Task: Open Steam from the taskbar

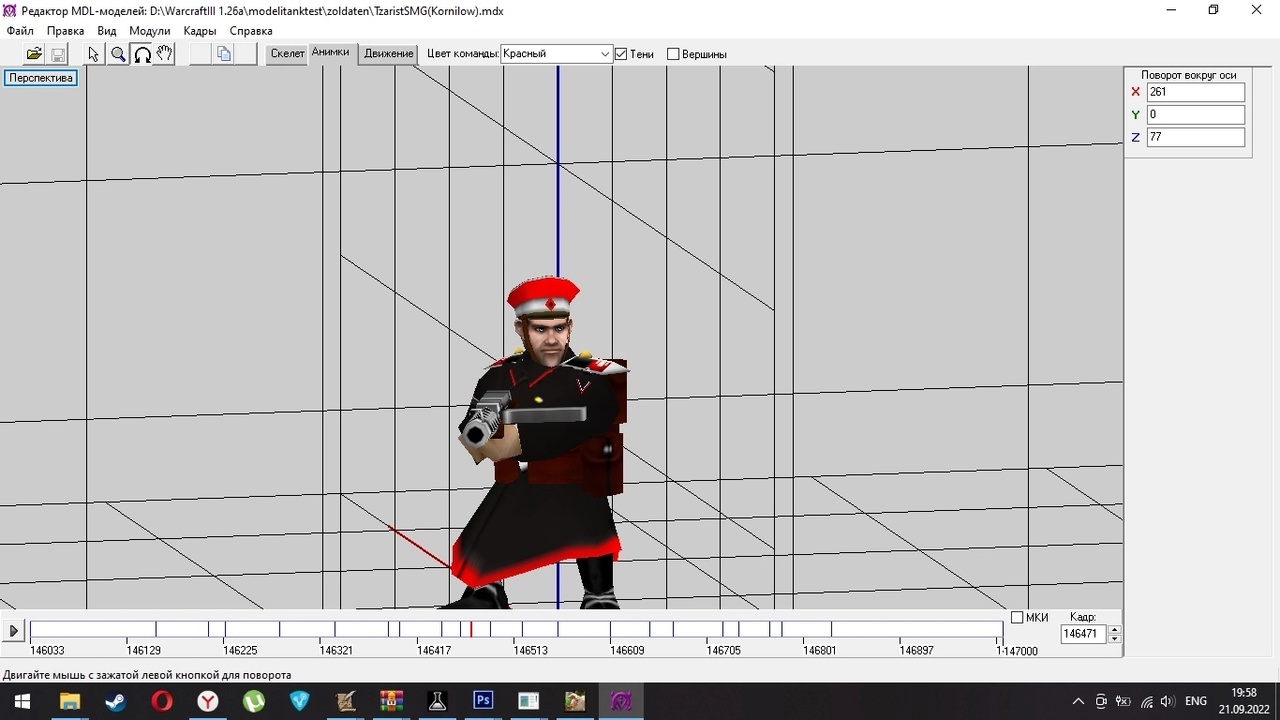Action: click(115, 702)
